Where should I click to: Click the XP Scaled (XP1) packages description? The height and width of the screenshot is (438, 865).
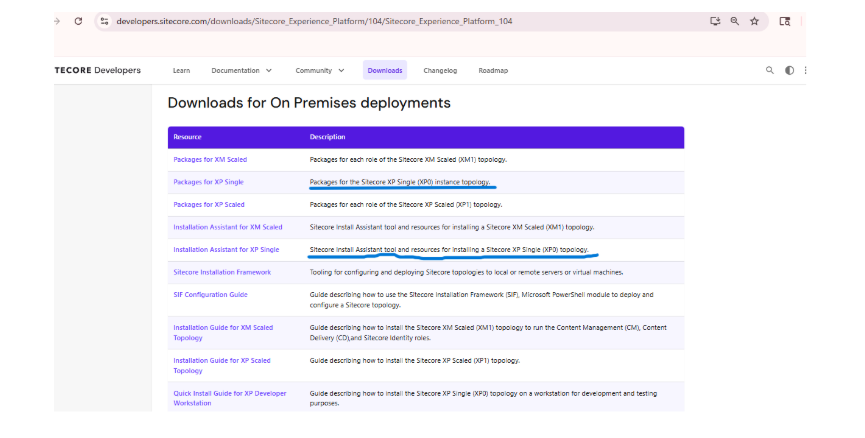coord(406,205)
